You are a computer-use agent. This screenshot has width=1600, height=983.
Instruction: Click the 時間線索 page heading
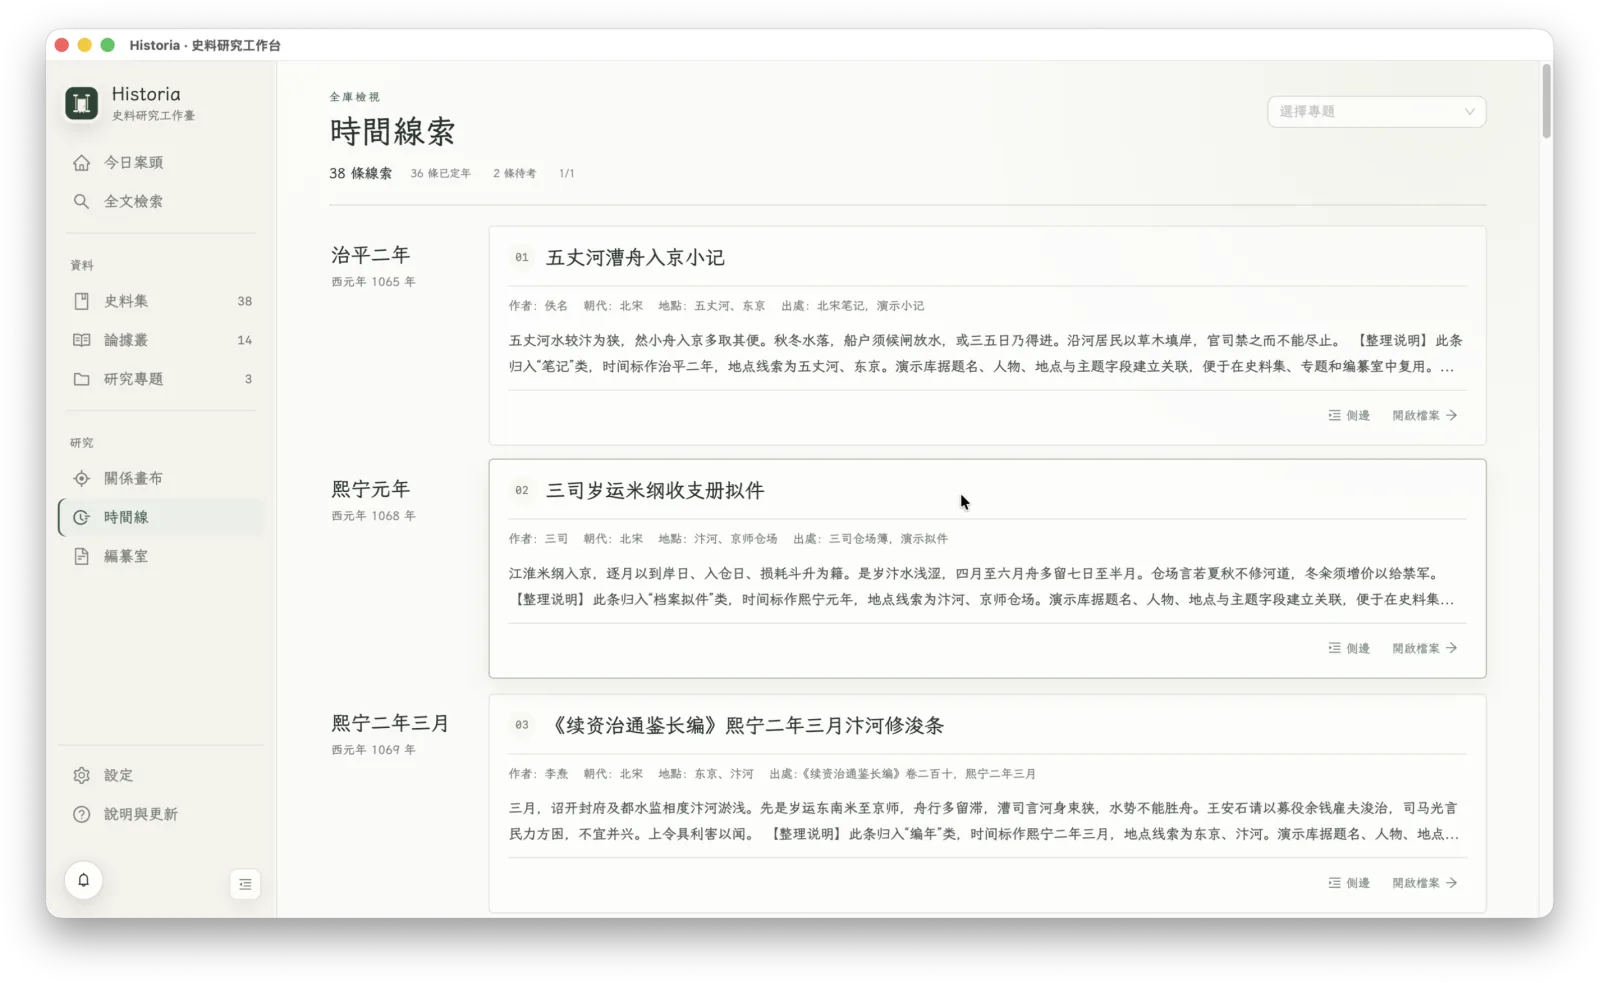392,132
